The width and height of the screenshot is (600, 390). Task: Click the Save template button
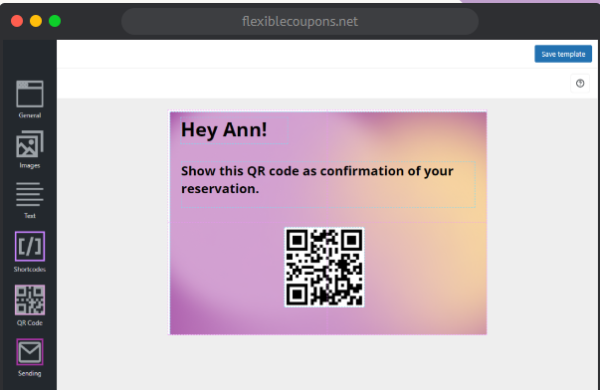click(x=563, y=54)
